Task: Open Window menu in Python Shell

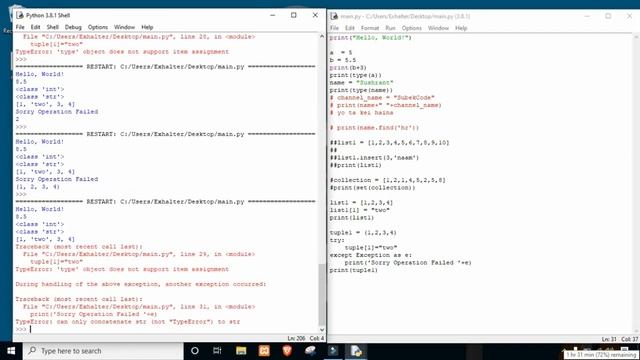Action: [124, 27]
